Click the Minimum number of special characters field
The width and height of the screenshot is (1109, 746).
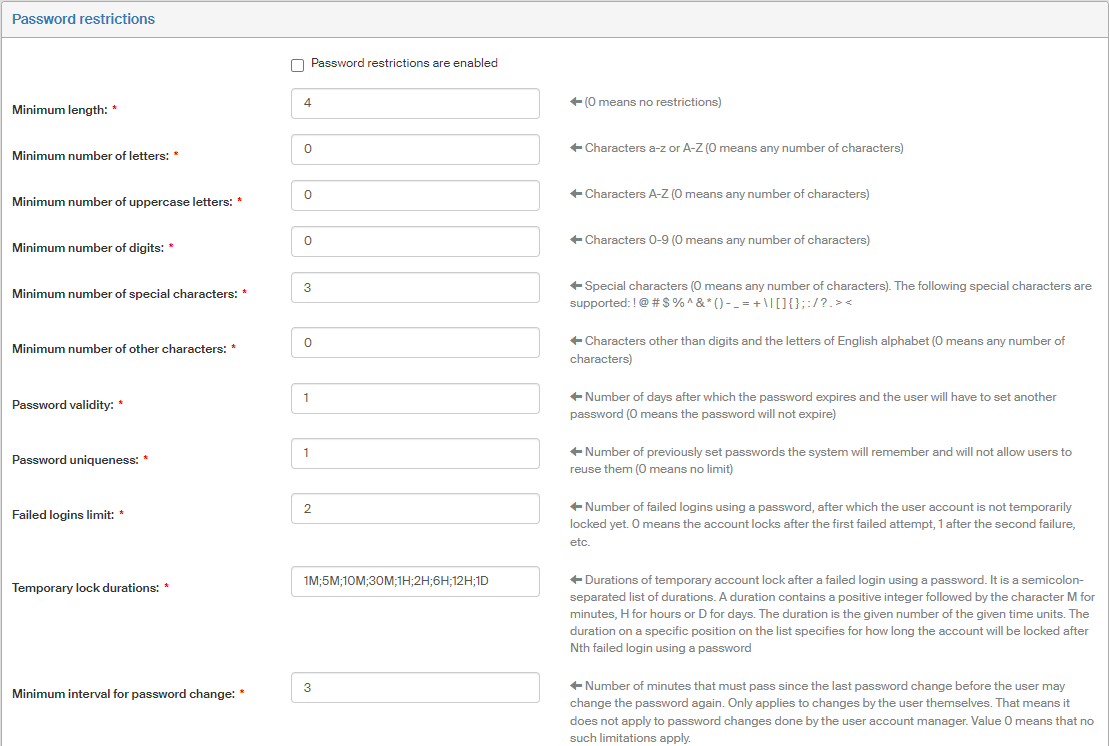point(415,287)
